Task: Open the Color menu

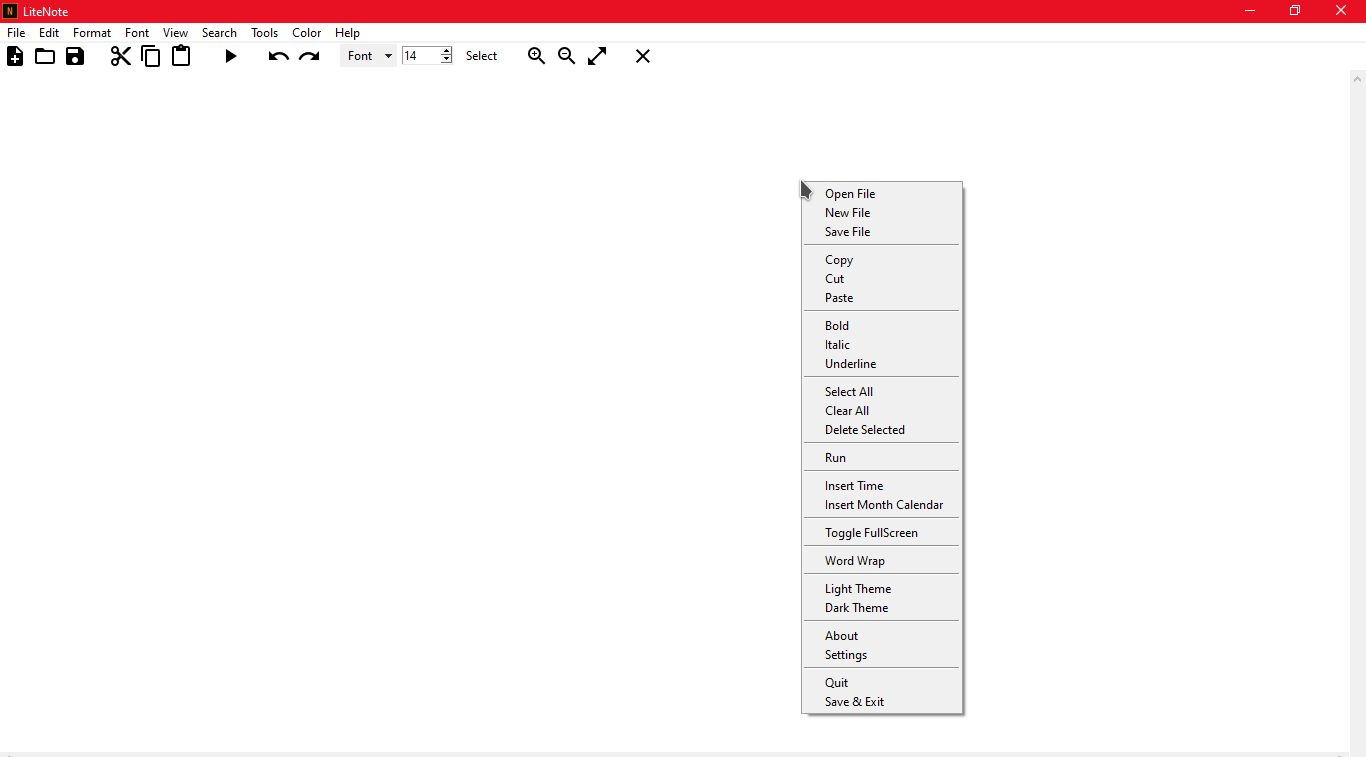Action: click(x=306, y=33)
